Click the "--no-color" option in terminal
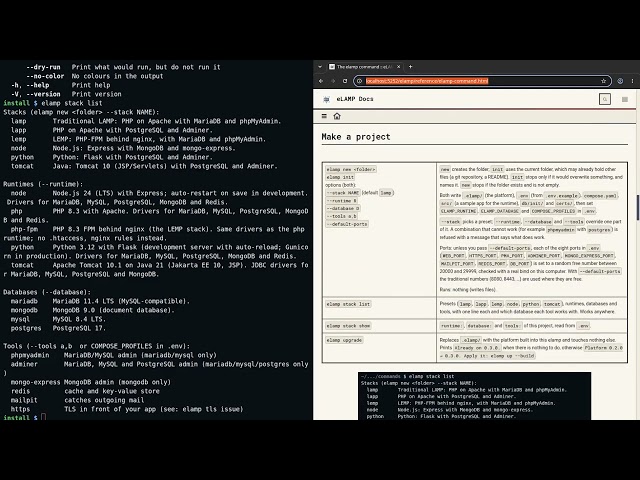 coord(45,76)
